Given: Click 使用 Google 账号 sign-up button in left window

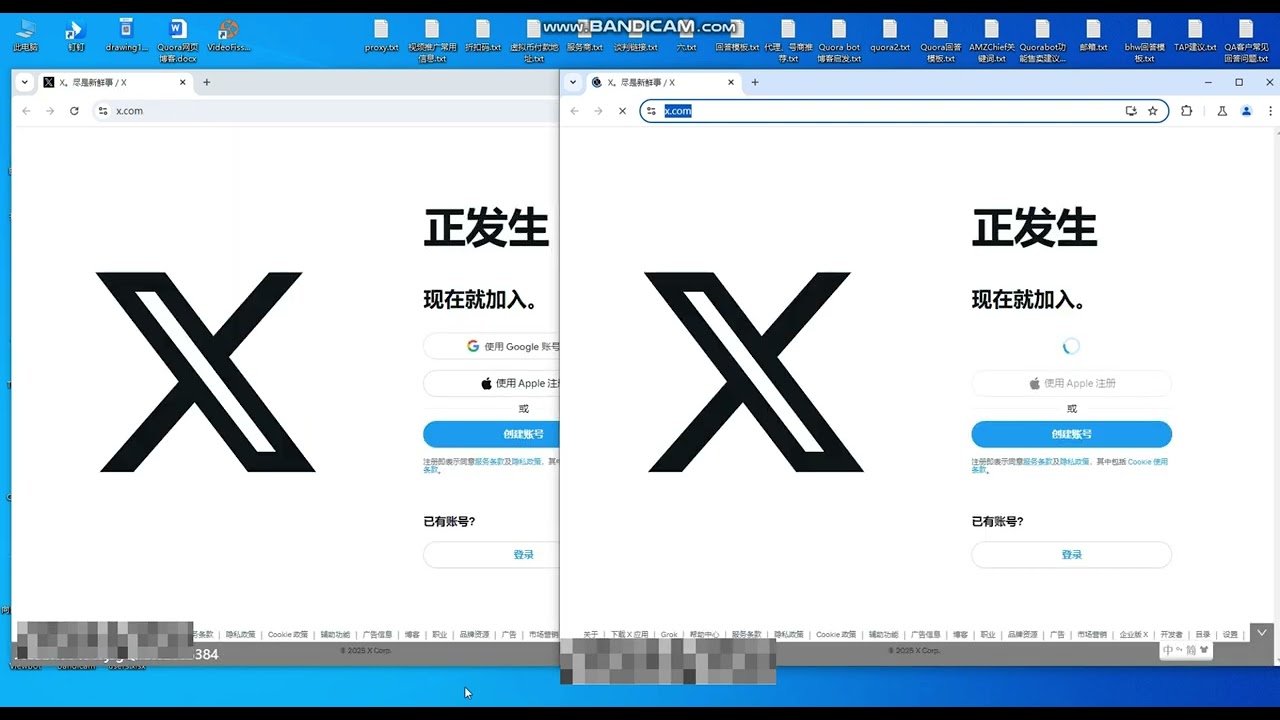Looking at the screenshot, I should [491, 346].
